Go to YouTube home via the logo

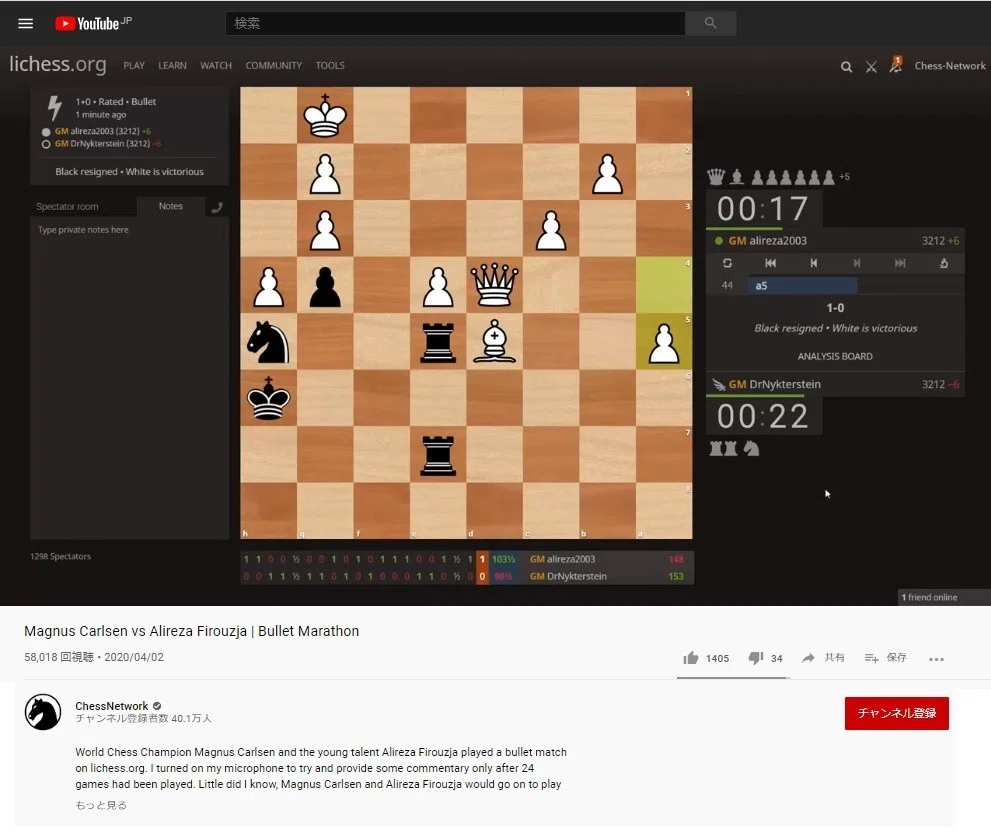pos(93,23)
